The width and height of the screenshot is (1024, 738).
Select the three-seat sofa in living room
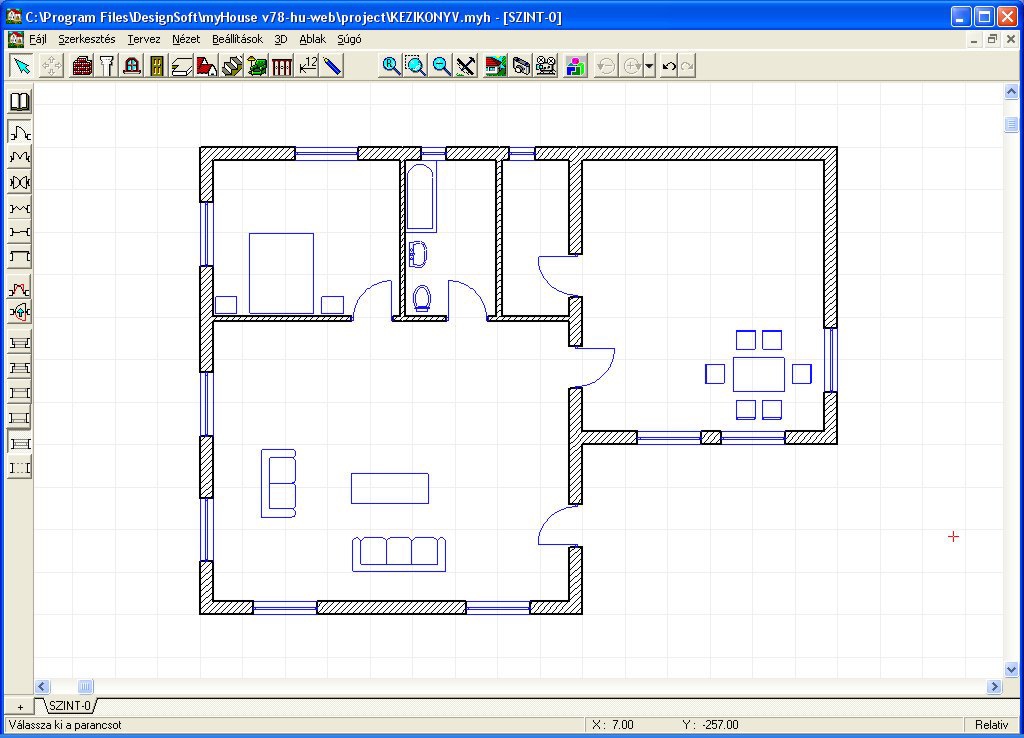[399, 554]
